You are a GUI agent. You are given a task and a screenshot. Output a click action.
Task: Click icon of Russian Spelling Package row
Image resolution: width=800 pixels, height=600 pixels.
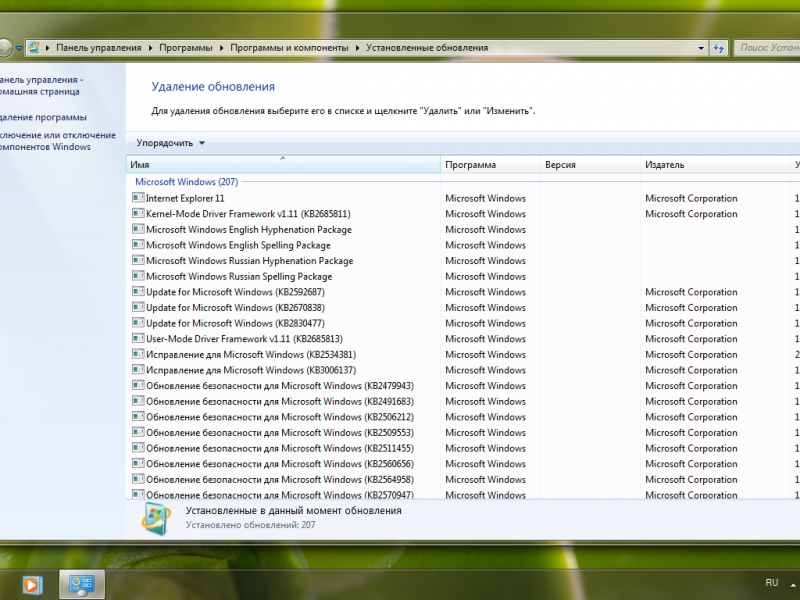(x=138, y=276)
